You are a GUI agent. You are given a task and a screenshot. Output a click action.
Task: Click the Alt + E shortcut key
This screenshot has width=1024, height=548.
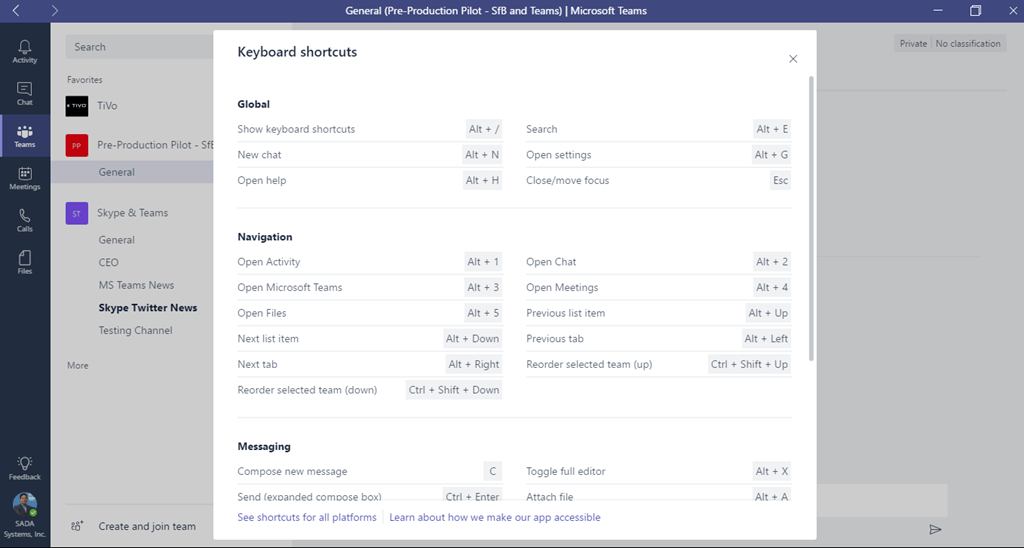pyautogui.click(x=772, y=129)
